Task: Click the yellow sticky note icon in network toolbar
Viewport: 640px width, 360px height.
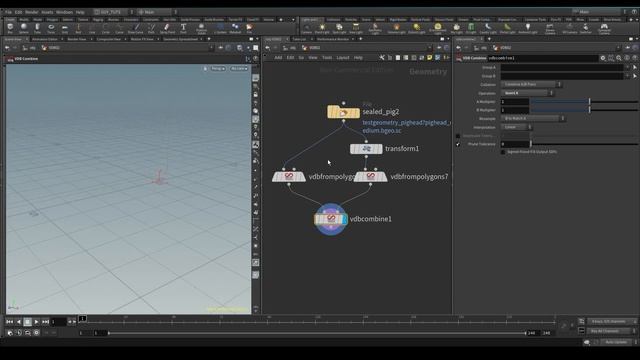Action: point(429,58)
